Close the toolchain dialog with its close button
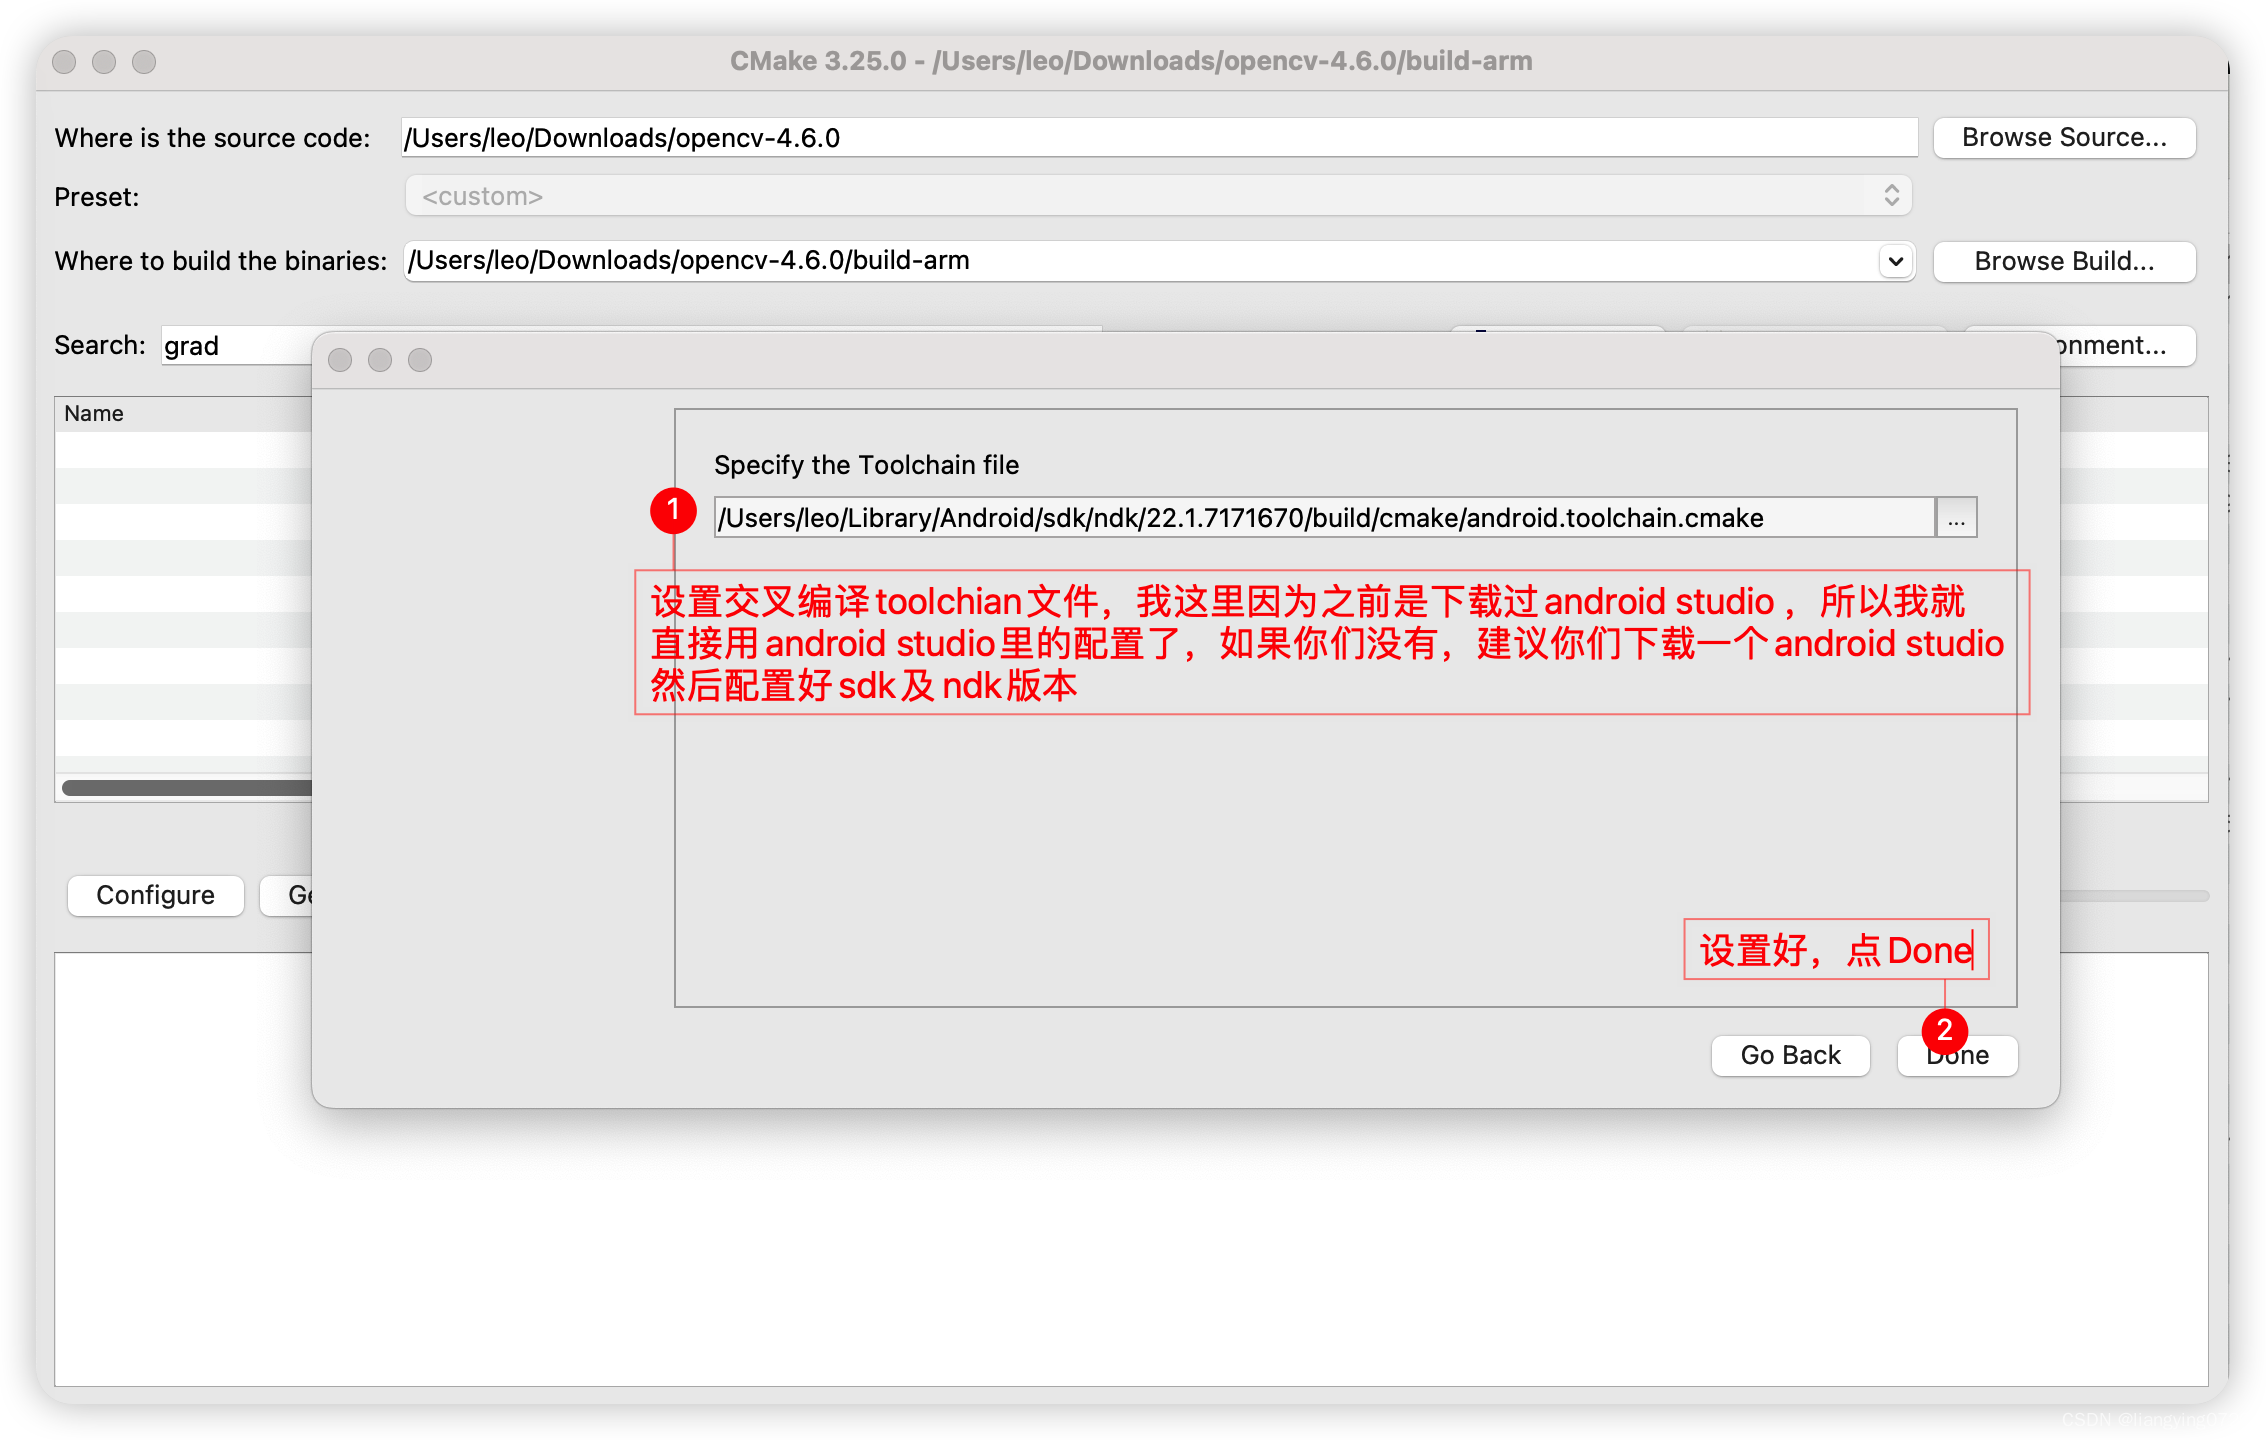 click(340, 360)
